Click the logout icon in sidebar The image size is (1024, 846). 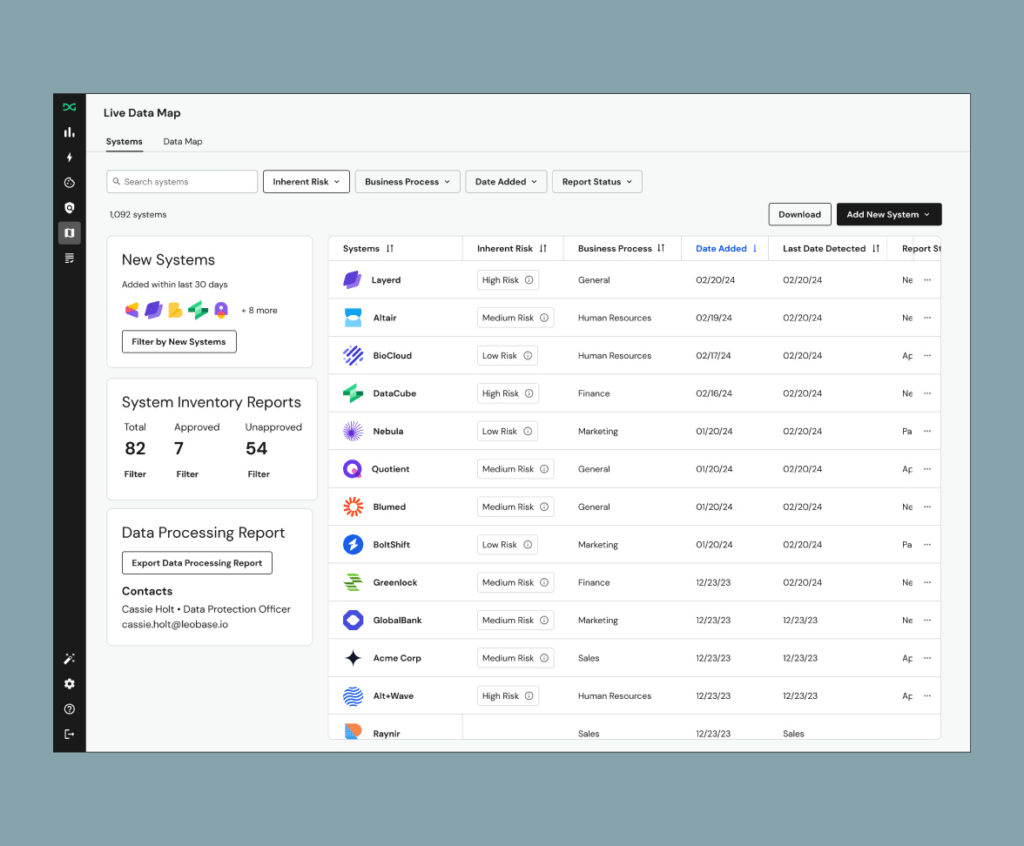69,734
